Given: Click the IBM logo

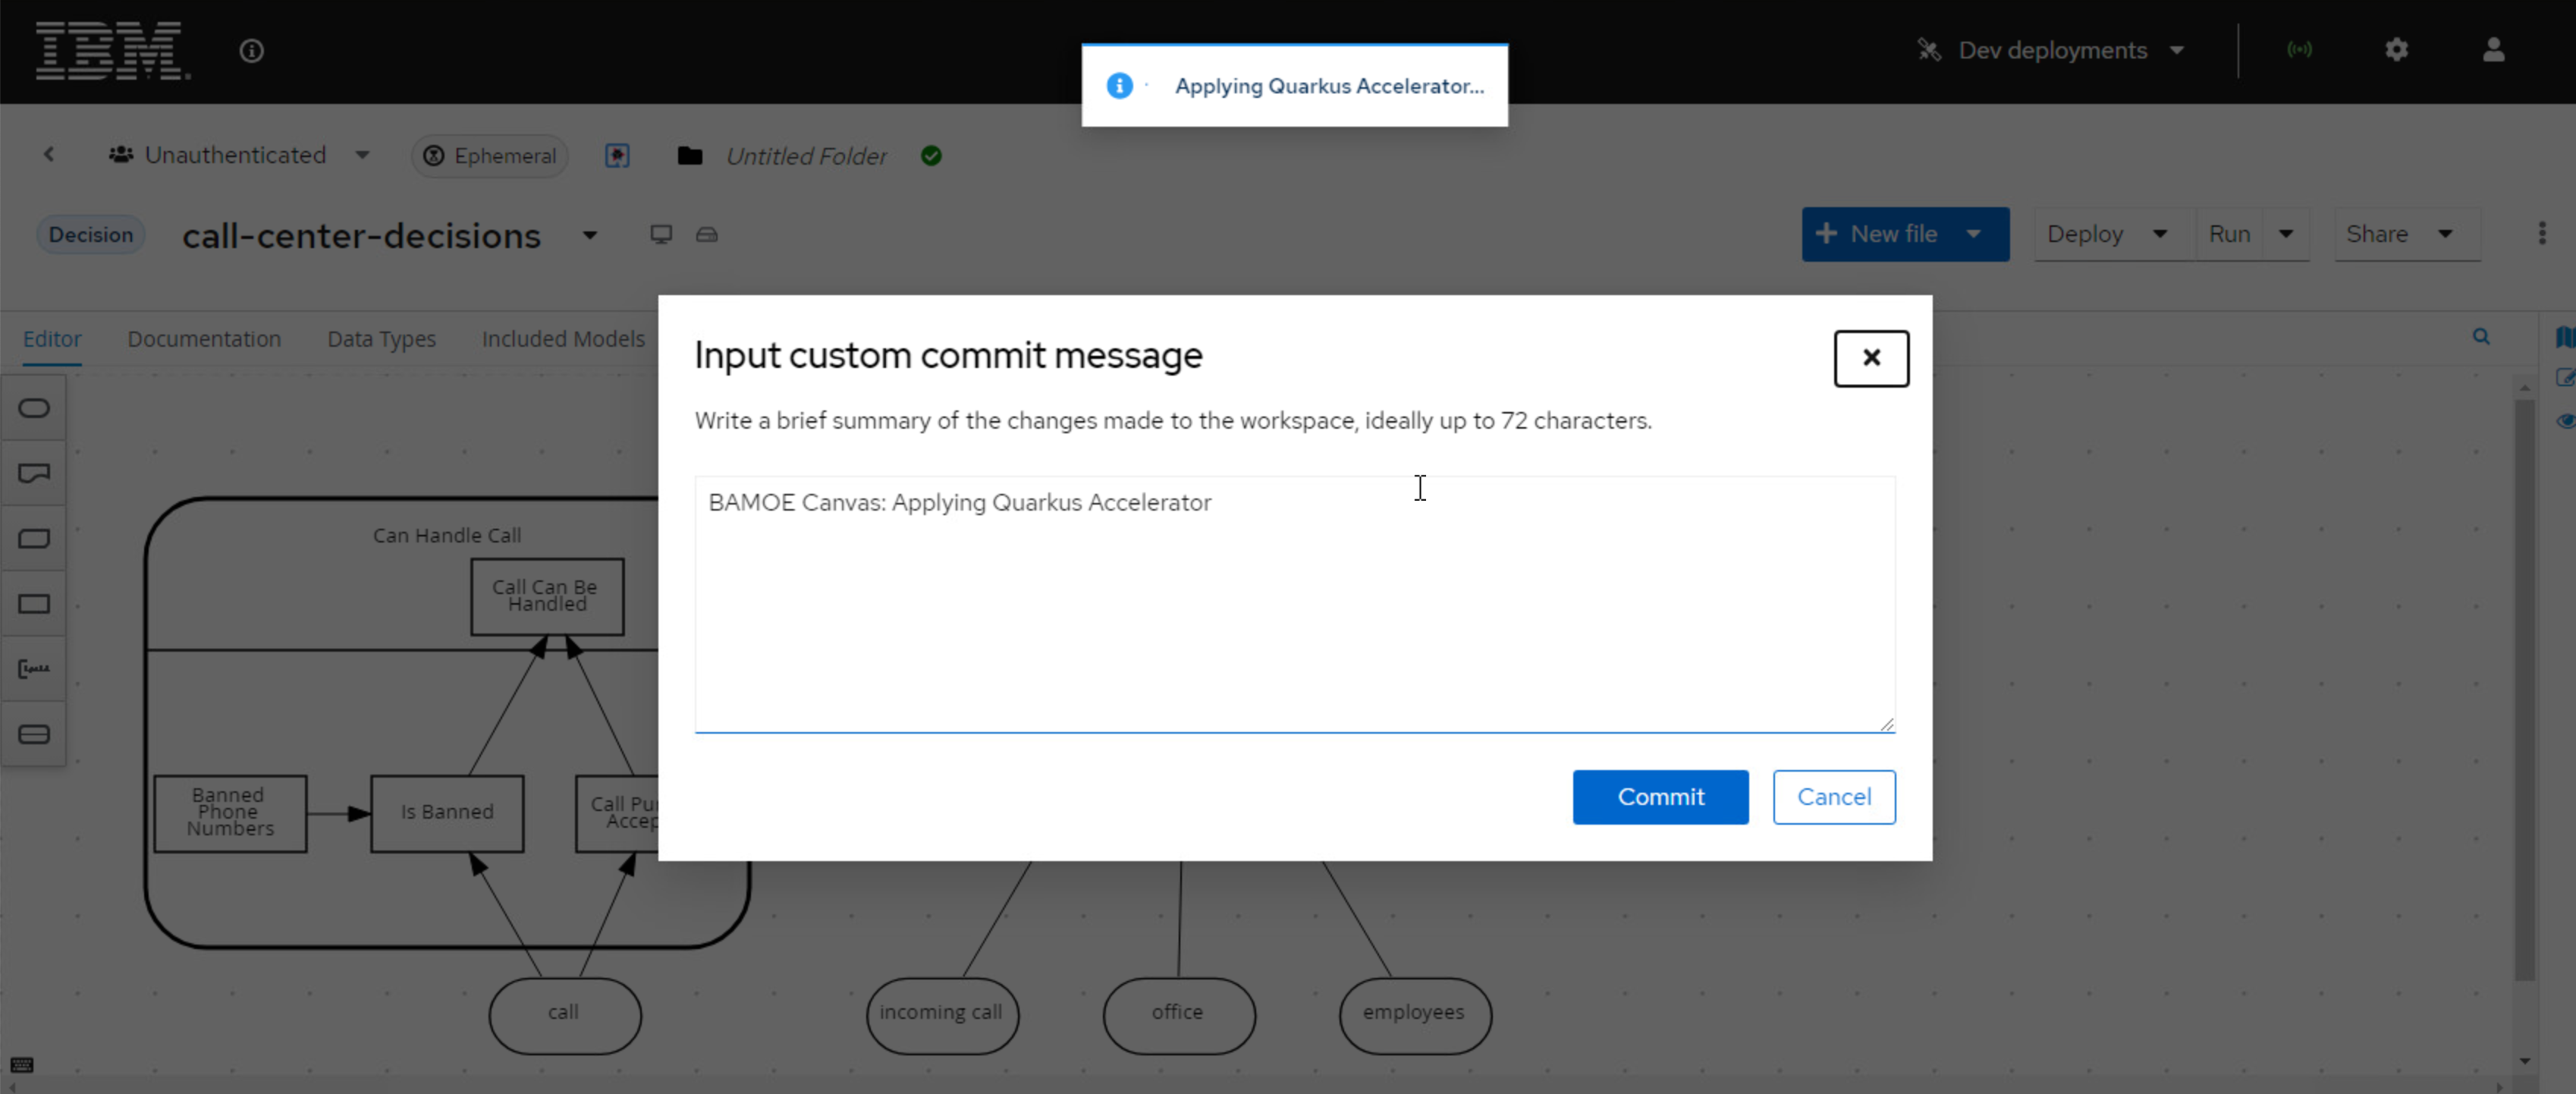Looking at the screenshot, I should pos(112,50).
